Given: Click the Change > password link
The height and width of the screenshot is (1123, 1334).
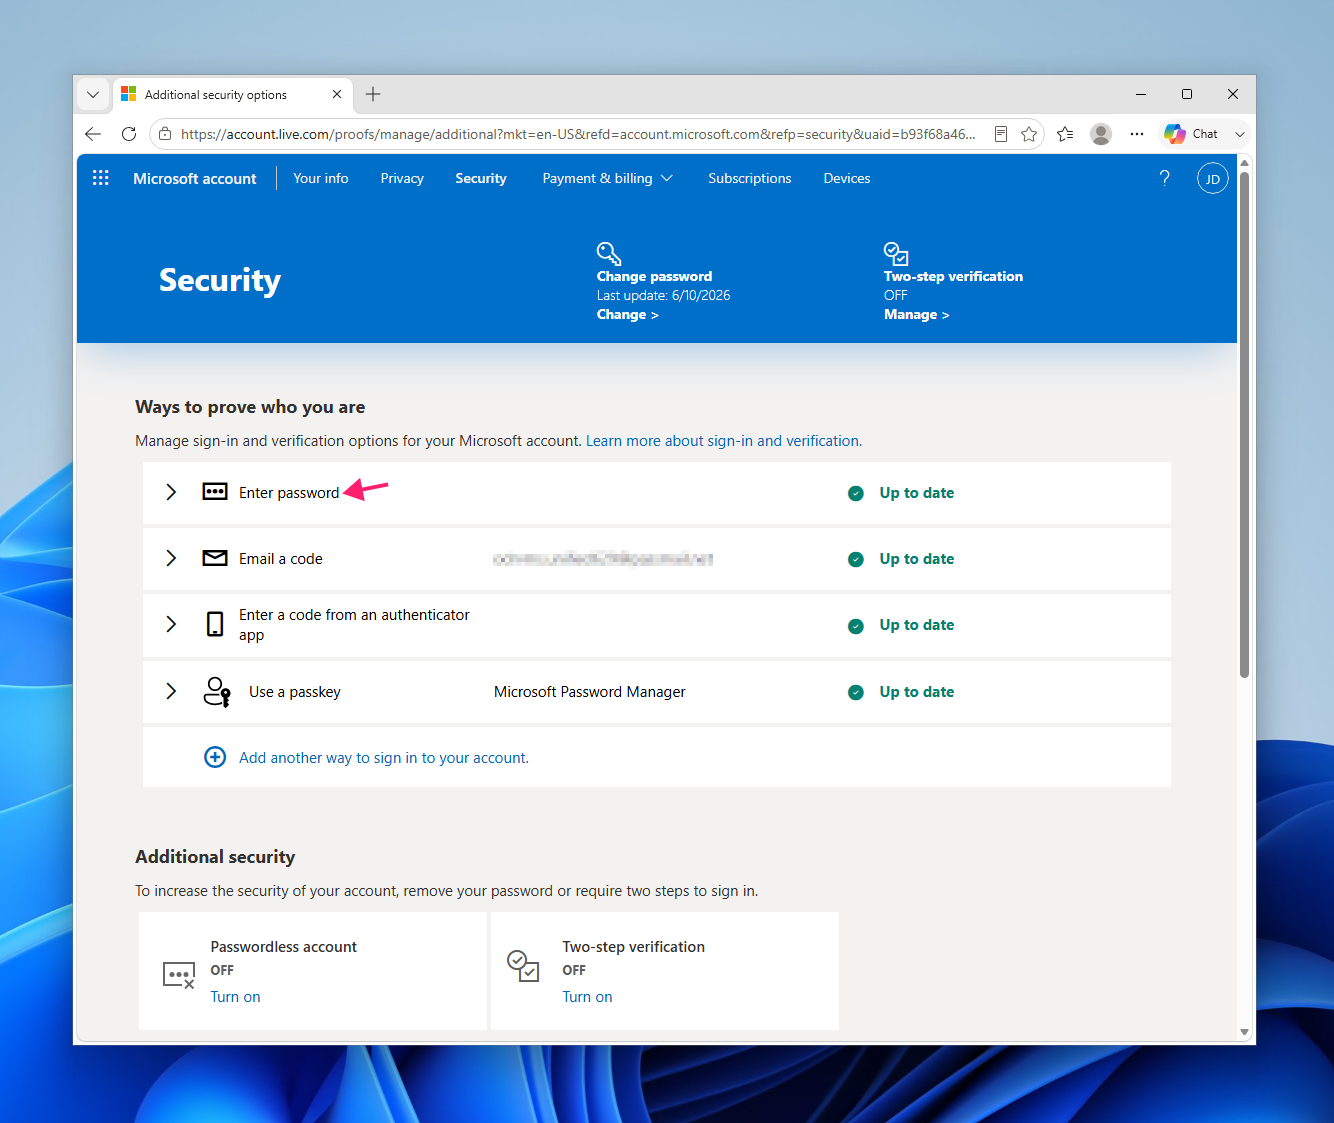Looking at the screenshot, I should point(628,314).
